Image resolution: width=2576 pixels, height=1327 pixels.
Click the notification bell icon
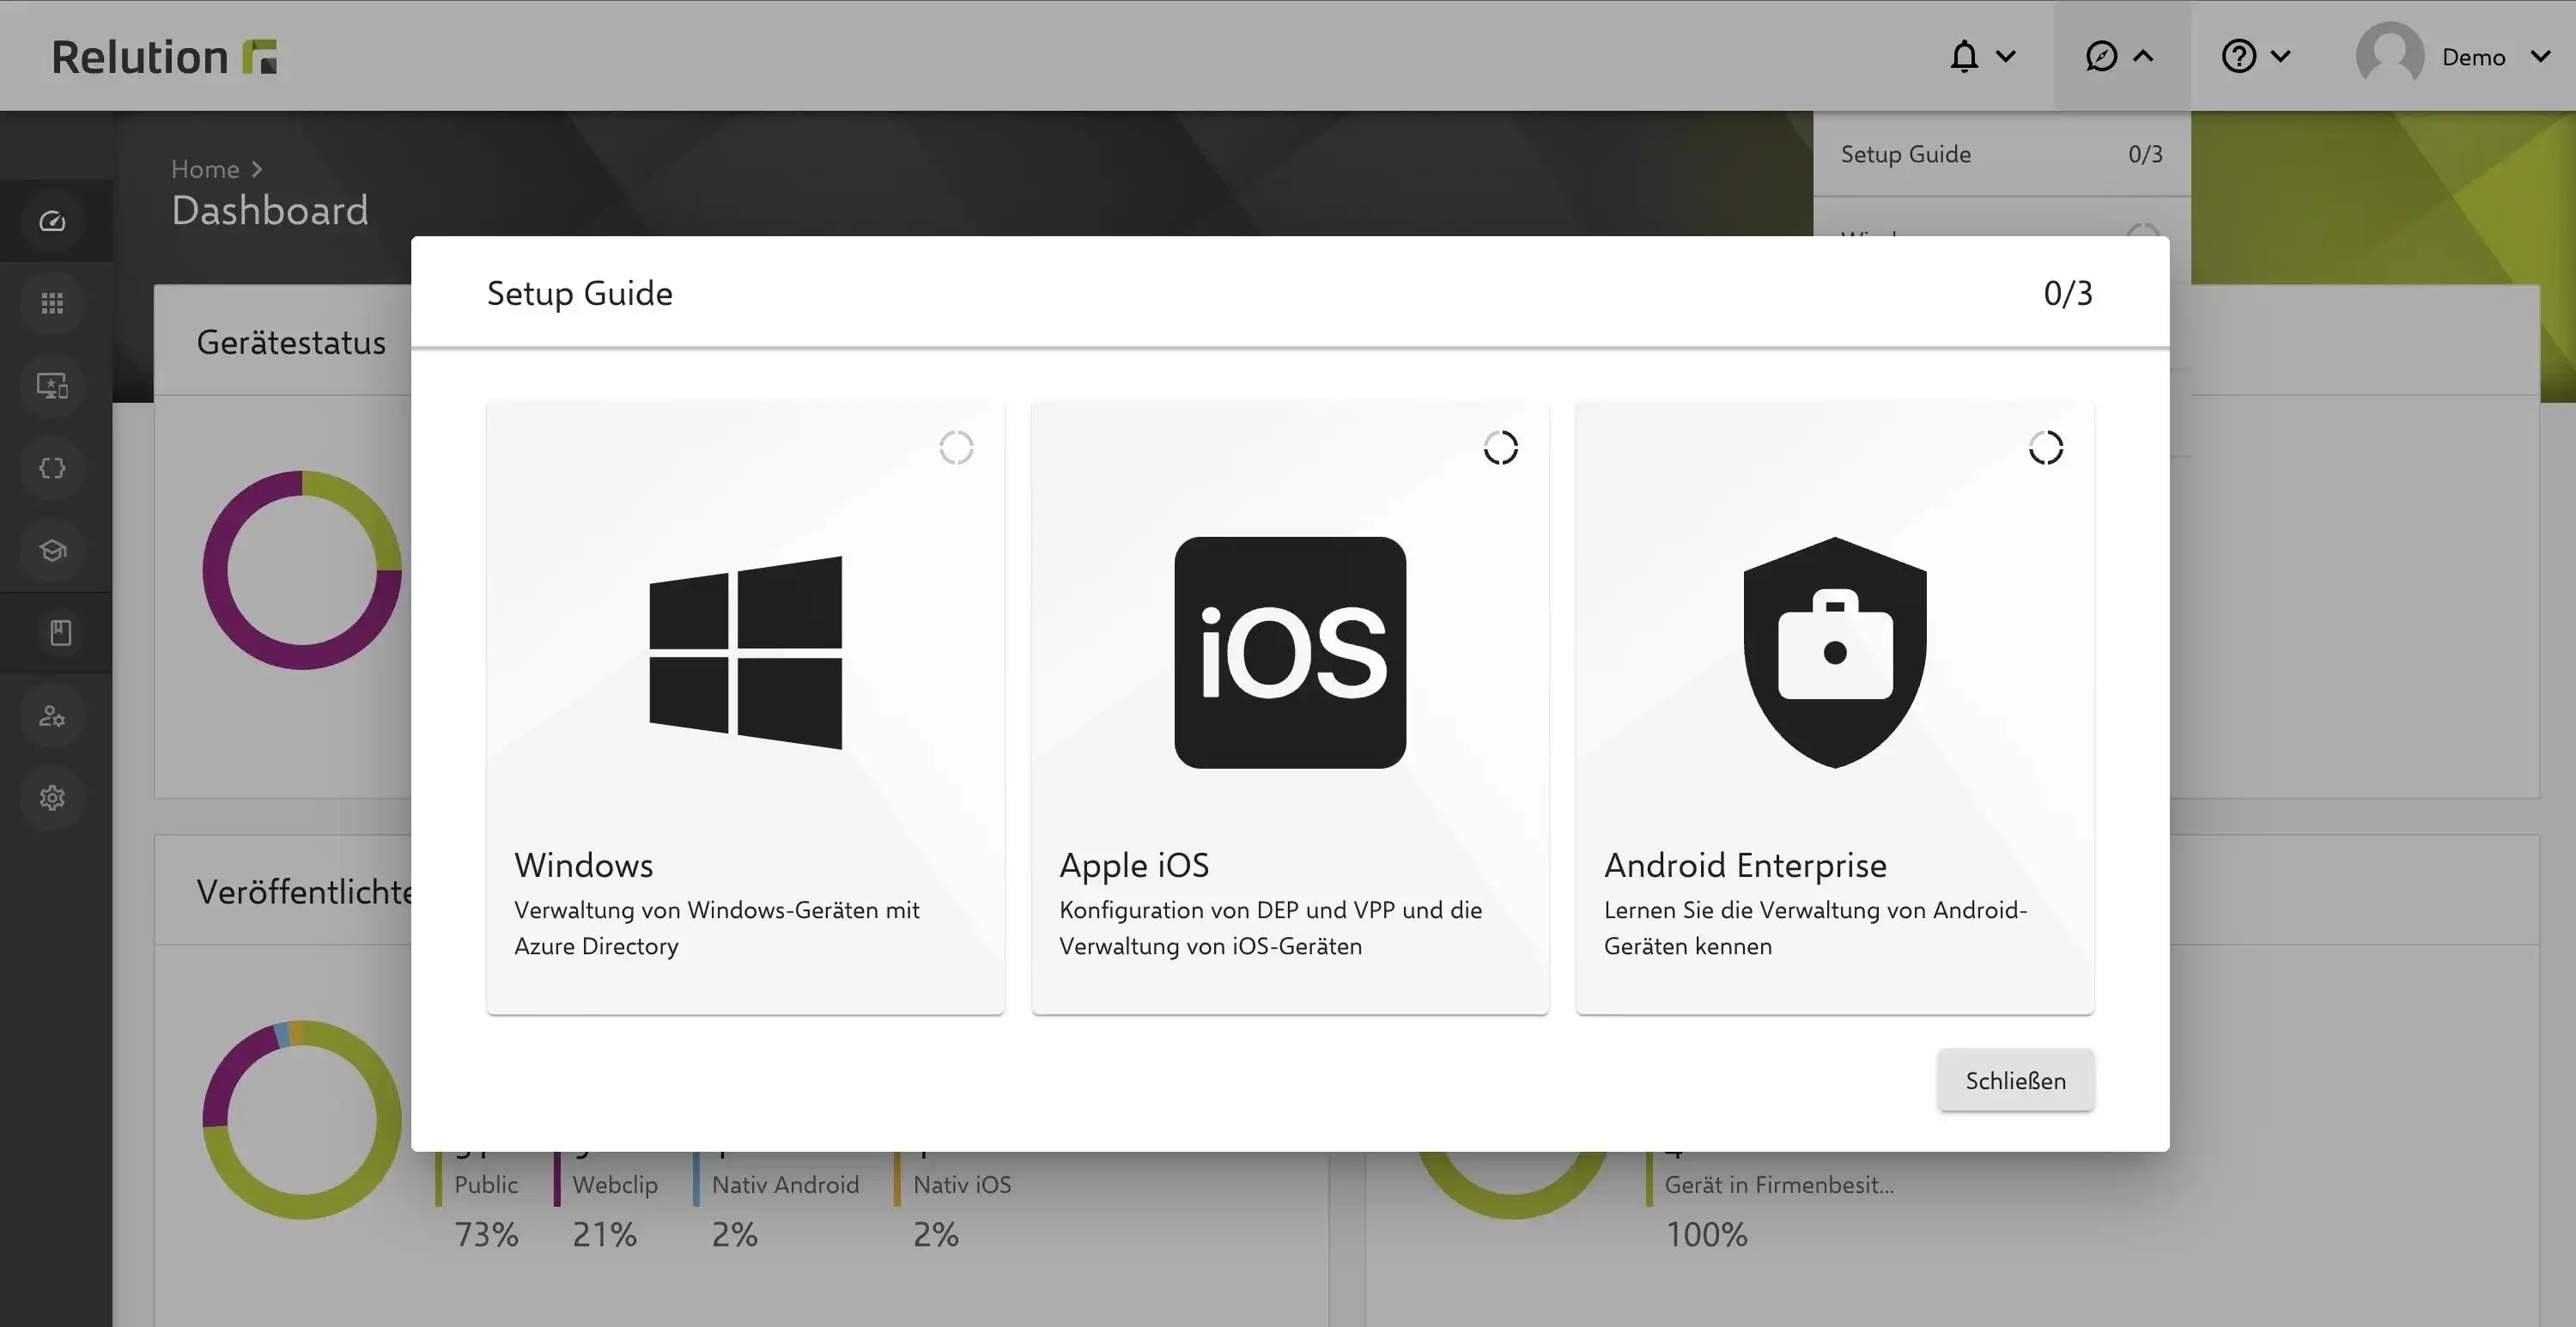pyautogui.click(x=1964, y=56)
